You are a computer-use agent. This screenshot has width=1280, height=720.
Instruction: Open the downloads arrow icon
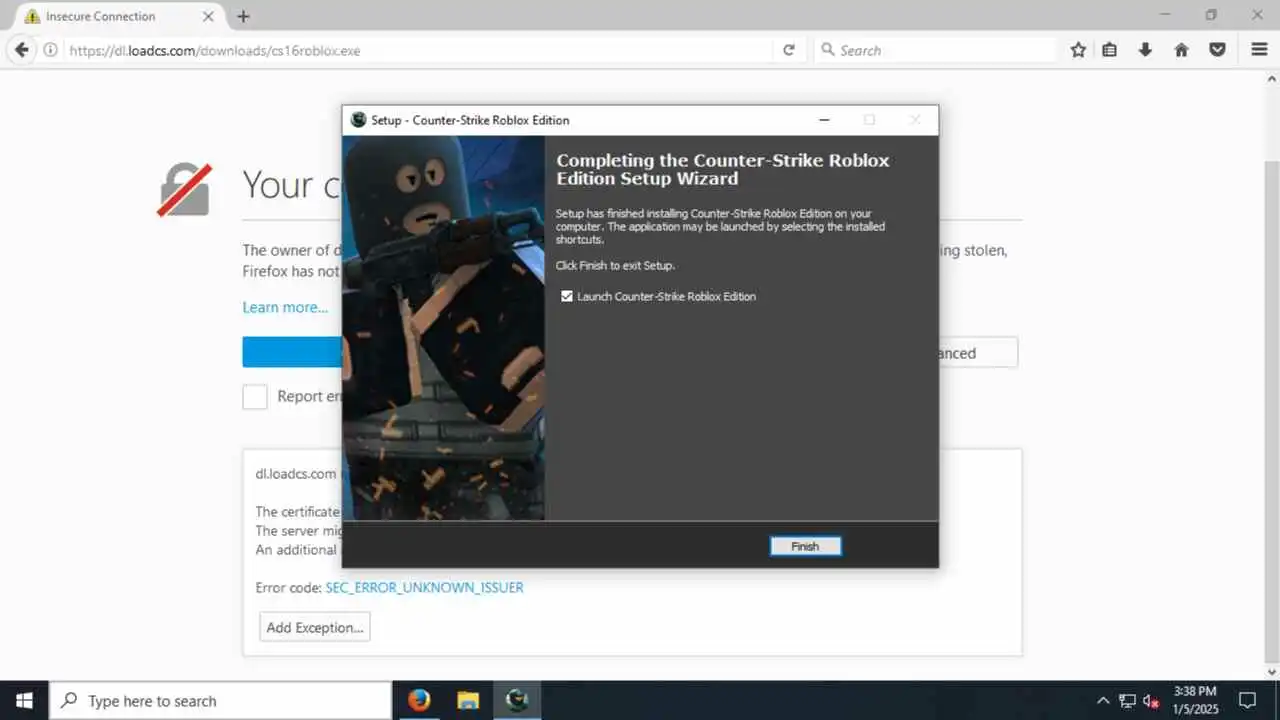1146,50
